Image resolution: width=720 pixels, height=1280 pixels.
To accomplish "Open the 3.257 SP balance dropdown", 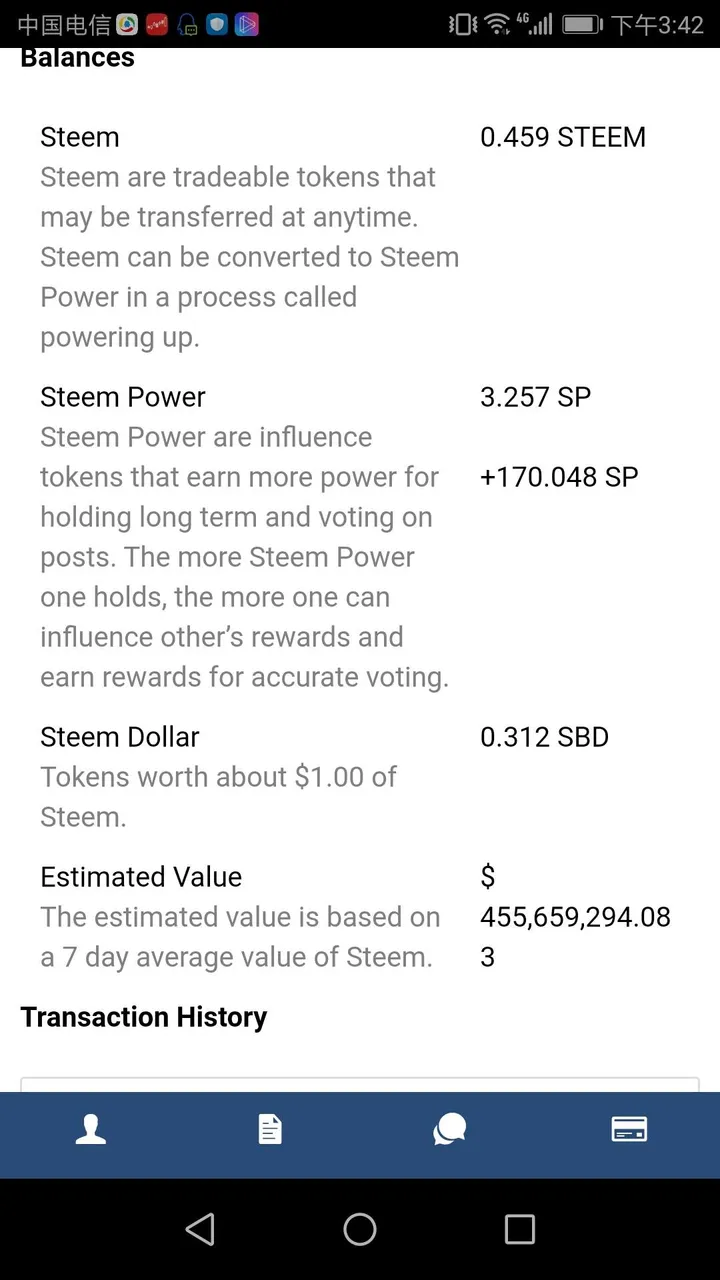I will tap(536, 397).
